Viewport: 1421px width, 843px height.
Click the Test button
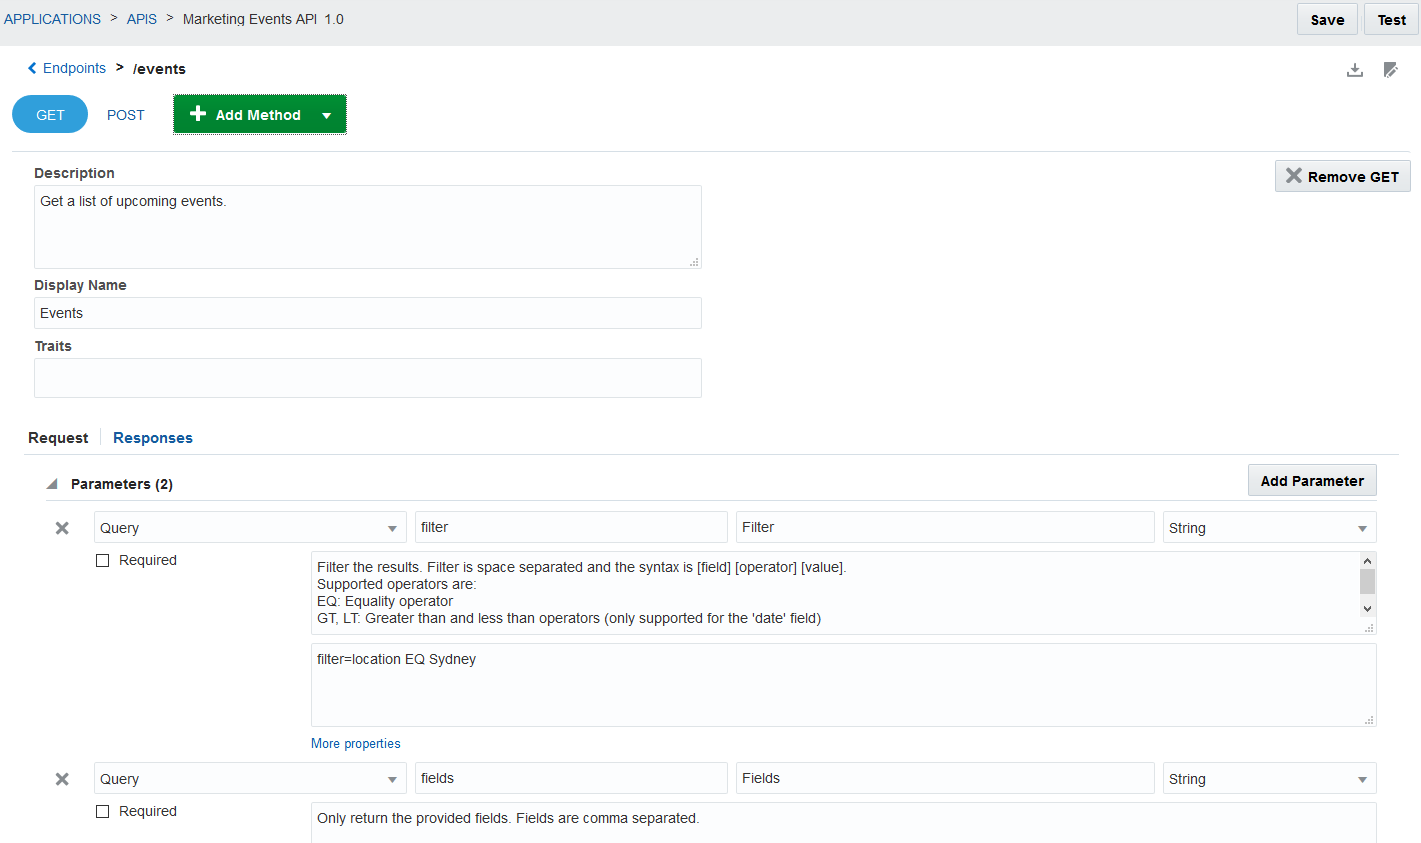[x=1391, y=20]
